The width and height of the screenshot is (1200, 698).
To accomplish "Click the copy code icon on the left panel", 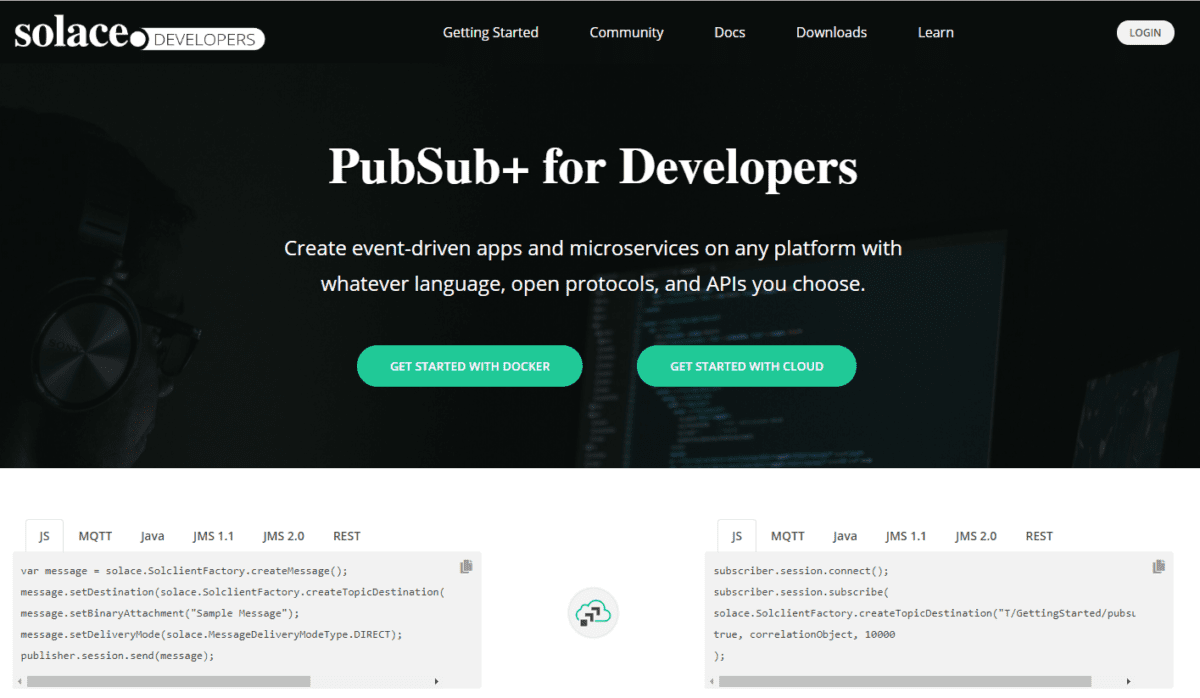I will [466, 566].
